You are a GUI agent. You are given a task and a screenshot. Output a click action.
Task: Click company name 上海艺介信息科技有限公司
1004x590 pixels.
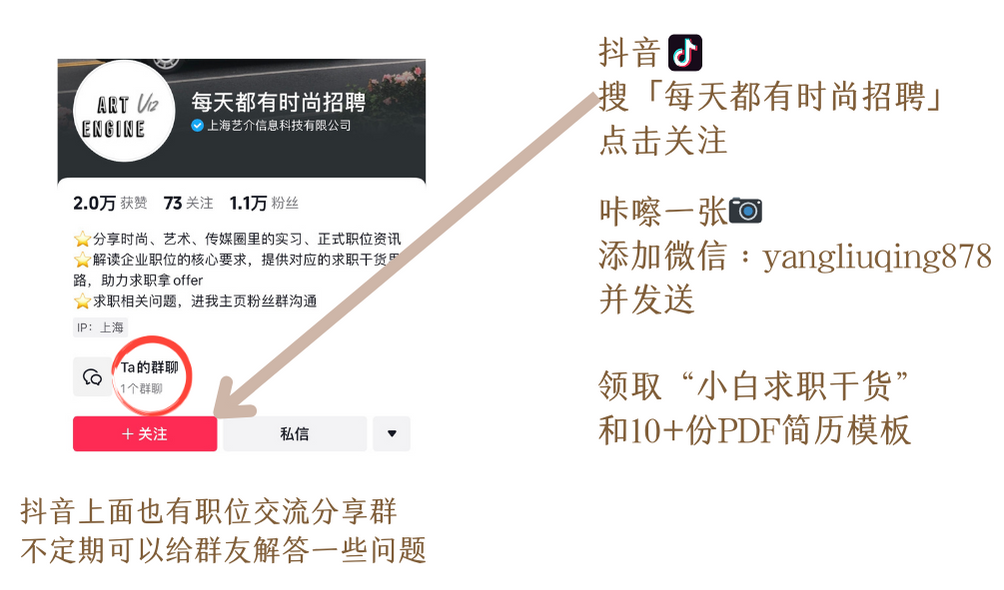pos(279,126)
